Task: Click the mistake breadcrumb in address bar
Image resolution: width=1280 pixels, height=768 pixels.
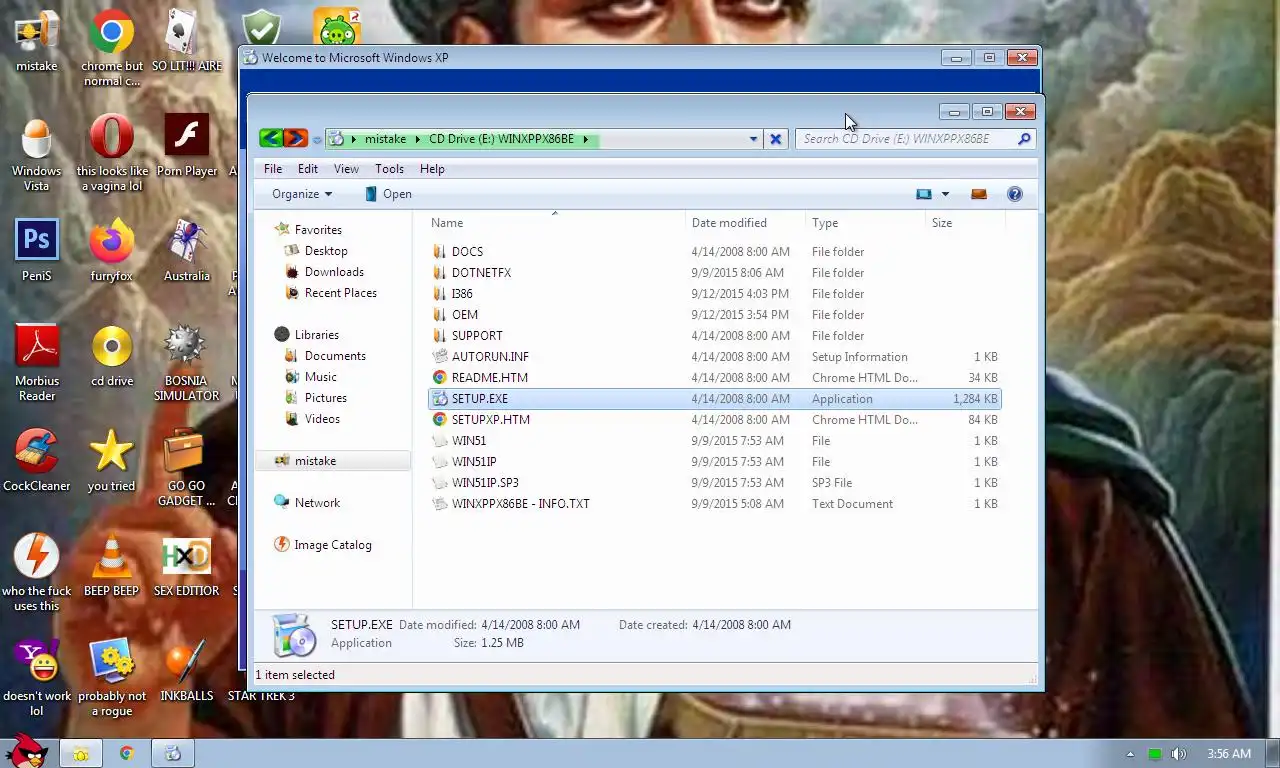Action: pyautogui.click(x=385, y=139)
